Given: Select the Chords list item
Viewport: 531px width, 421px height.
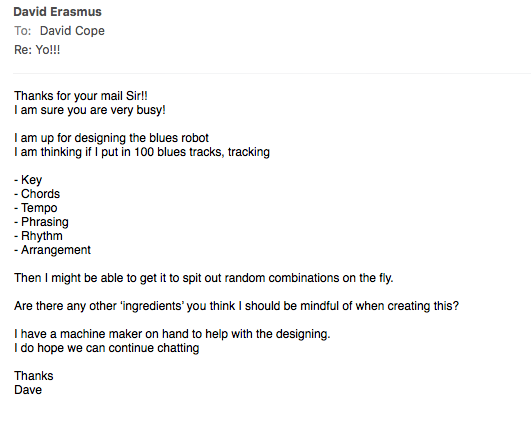Looking at the screenshot, I should [37, 194].
